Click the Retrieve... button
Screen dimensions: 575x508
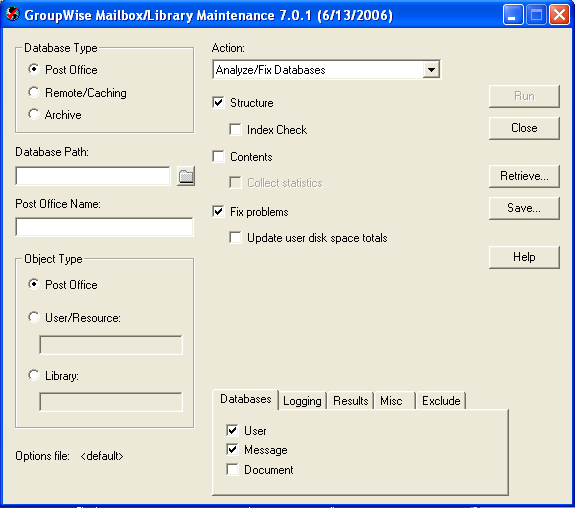(x=524, y=176)
